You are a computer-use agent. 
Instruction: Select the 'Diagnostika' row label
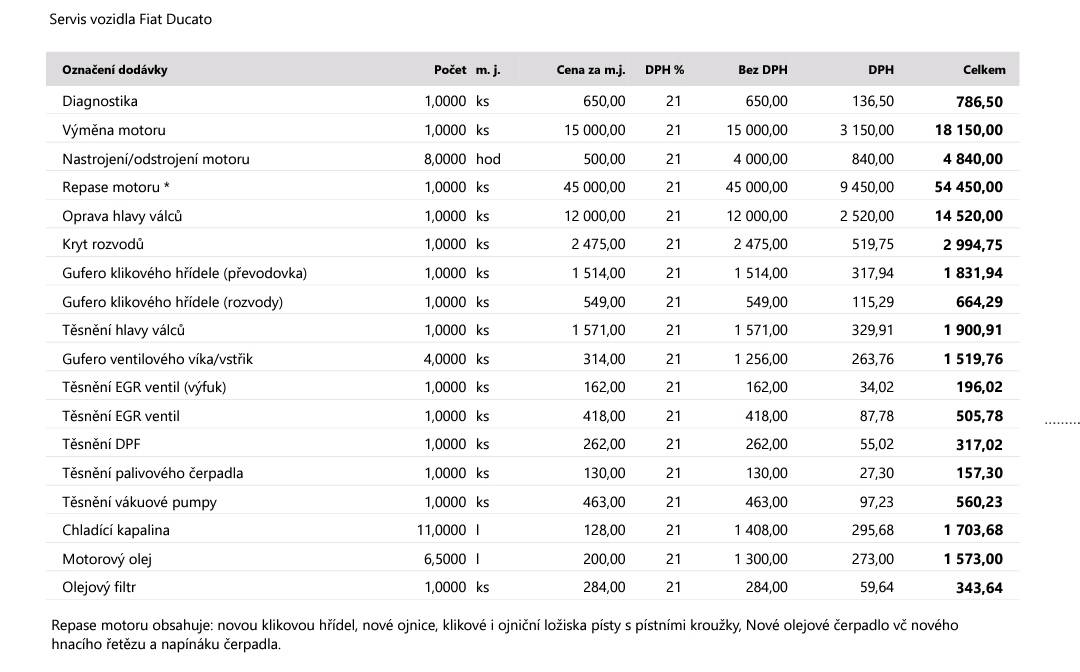[x=100, y=101]
